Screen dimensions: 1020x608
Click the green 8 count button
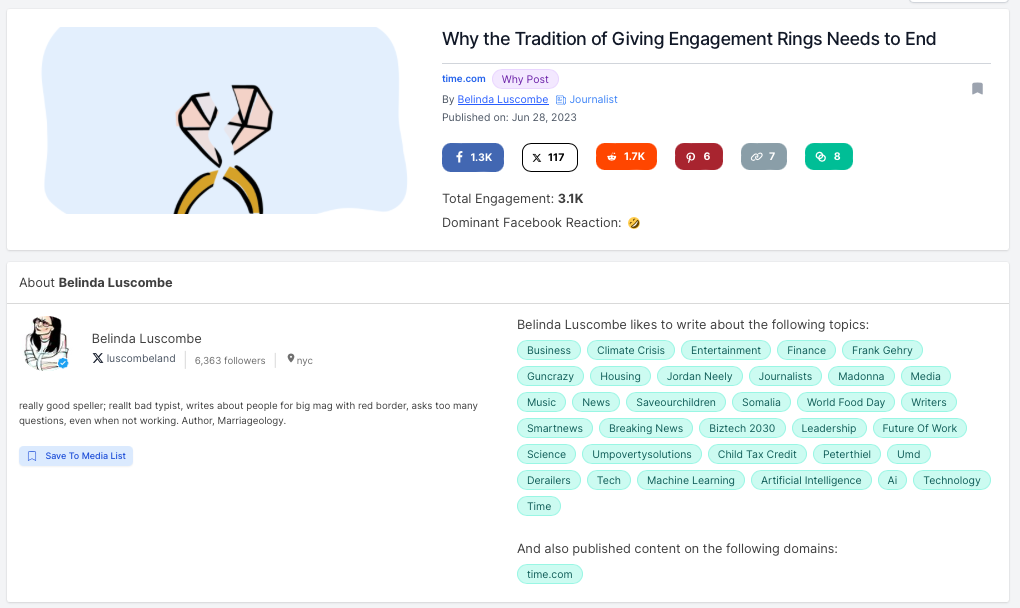pos(828,157)
